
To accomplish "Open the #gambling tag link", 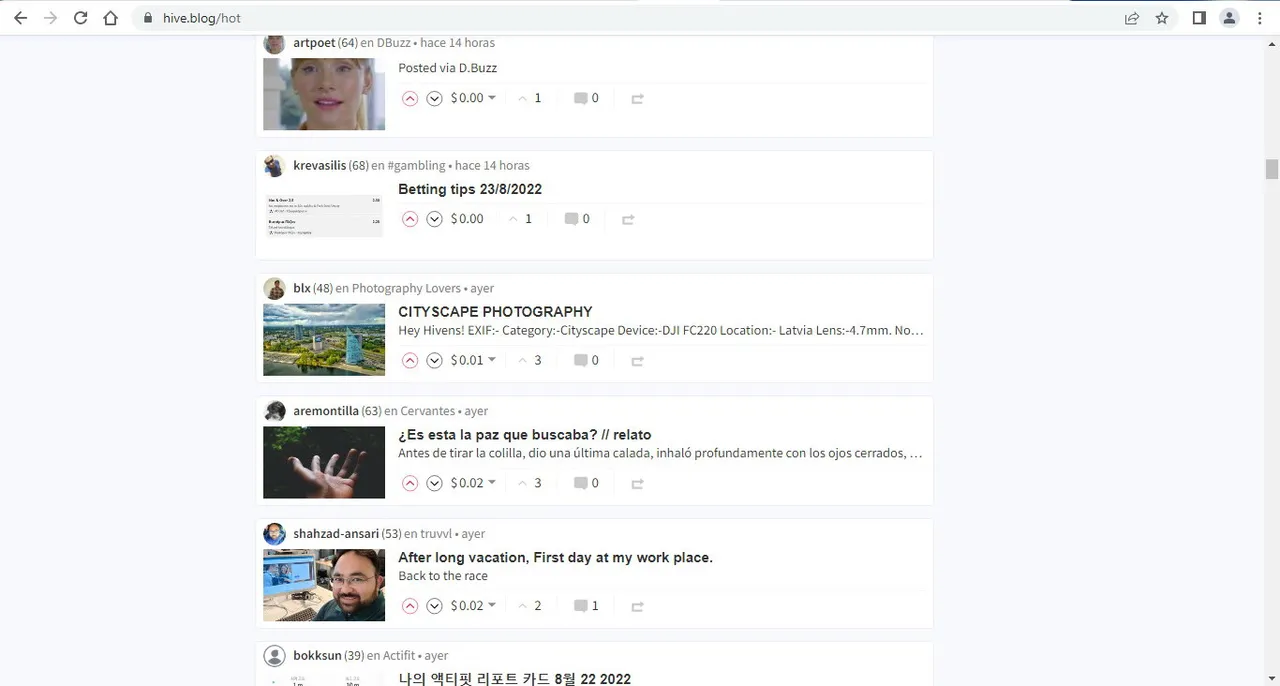I will pyautogui.click(x=416, y=165).
